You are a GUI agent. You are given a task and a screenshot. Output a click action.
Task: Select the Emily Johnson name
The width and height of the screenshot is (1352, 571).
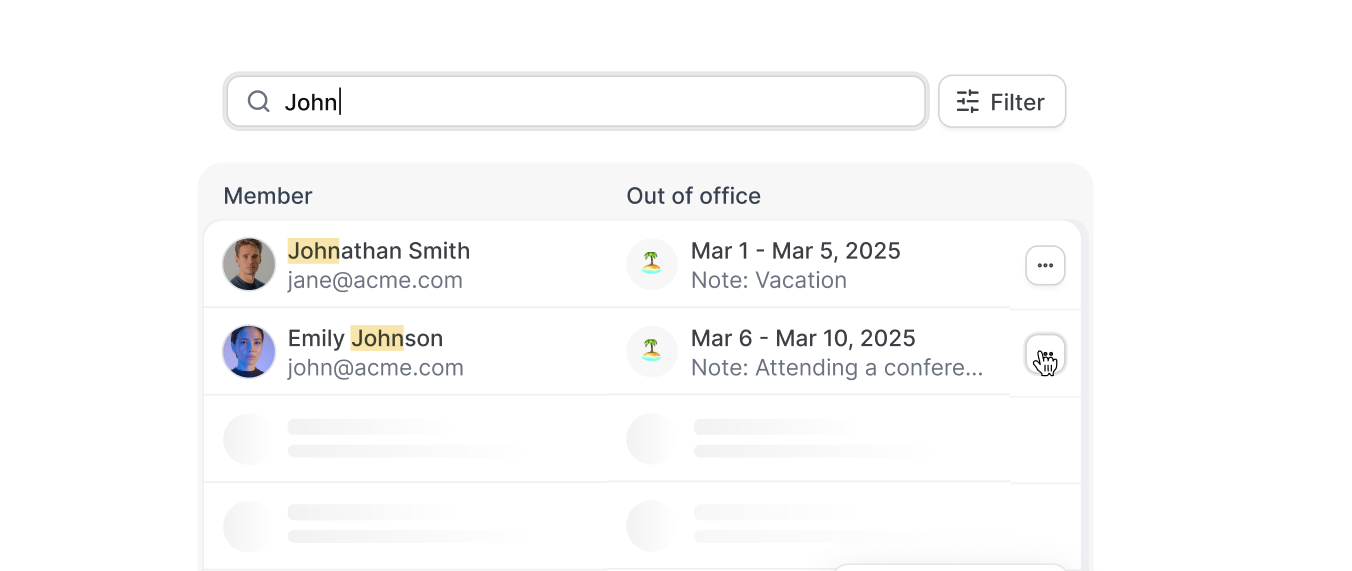pos(365,339)
